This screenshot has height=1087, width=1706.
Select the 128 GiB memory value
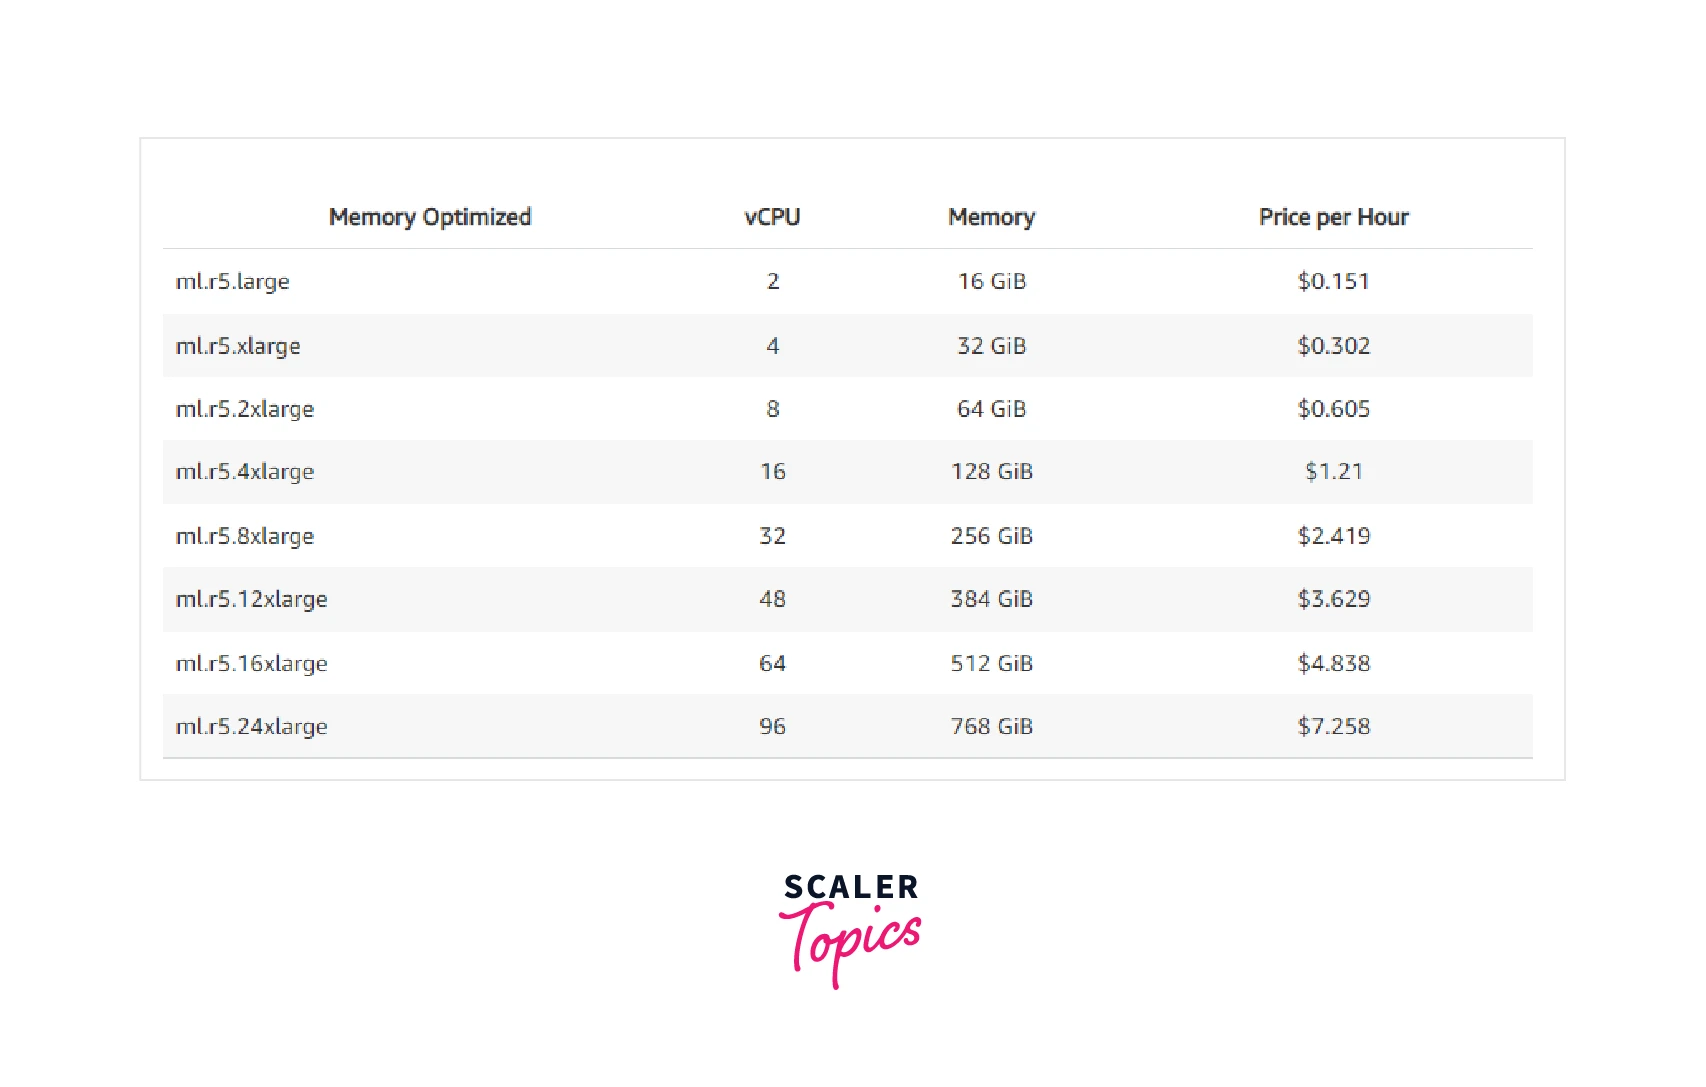pyautogui.click(x=991, y=472)
